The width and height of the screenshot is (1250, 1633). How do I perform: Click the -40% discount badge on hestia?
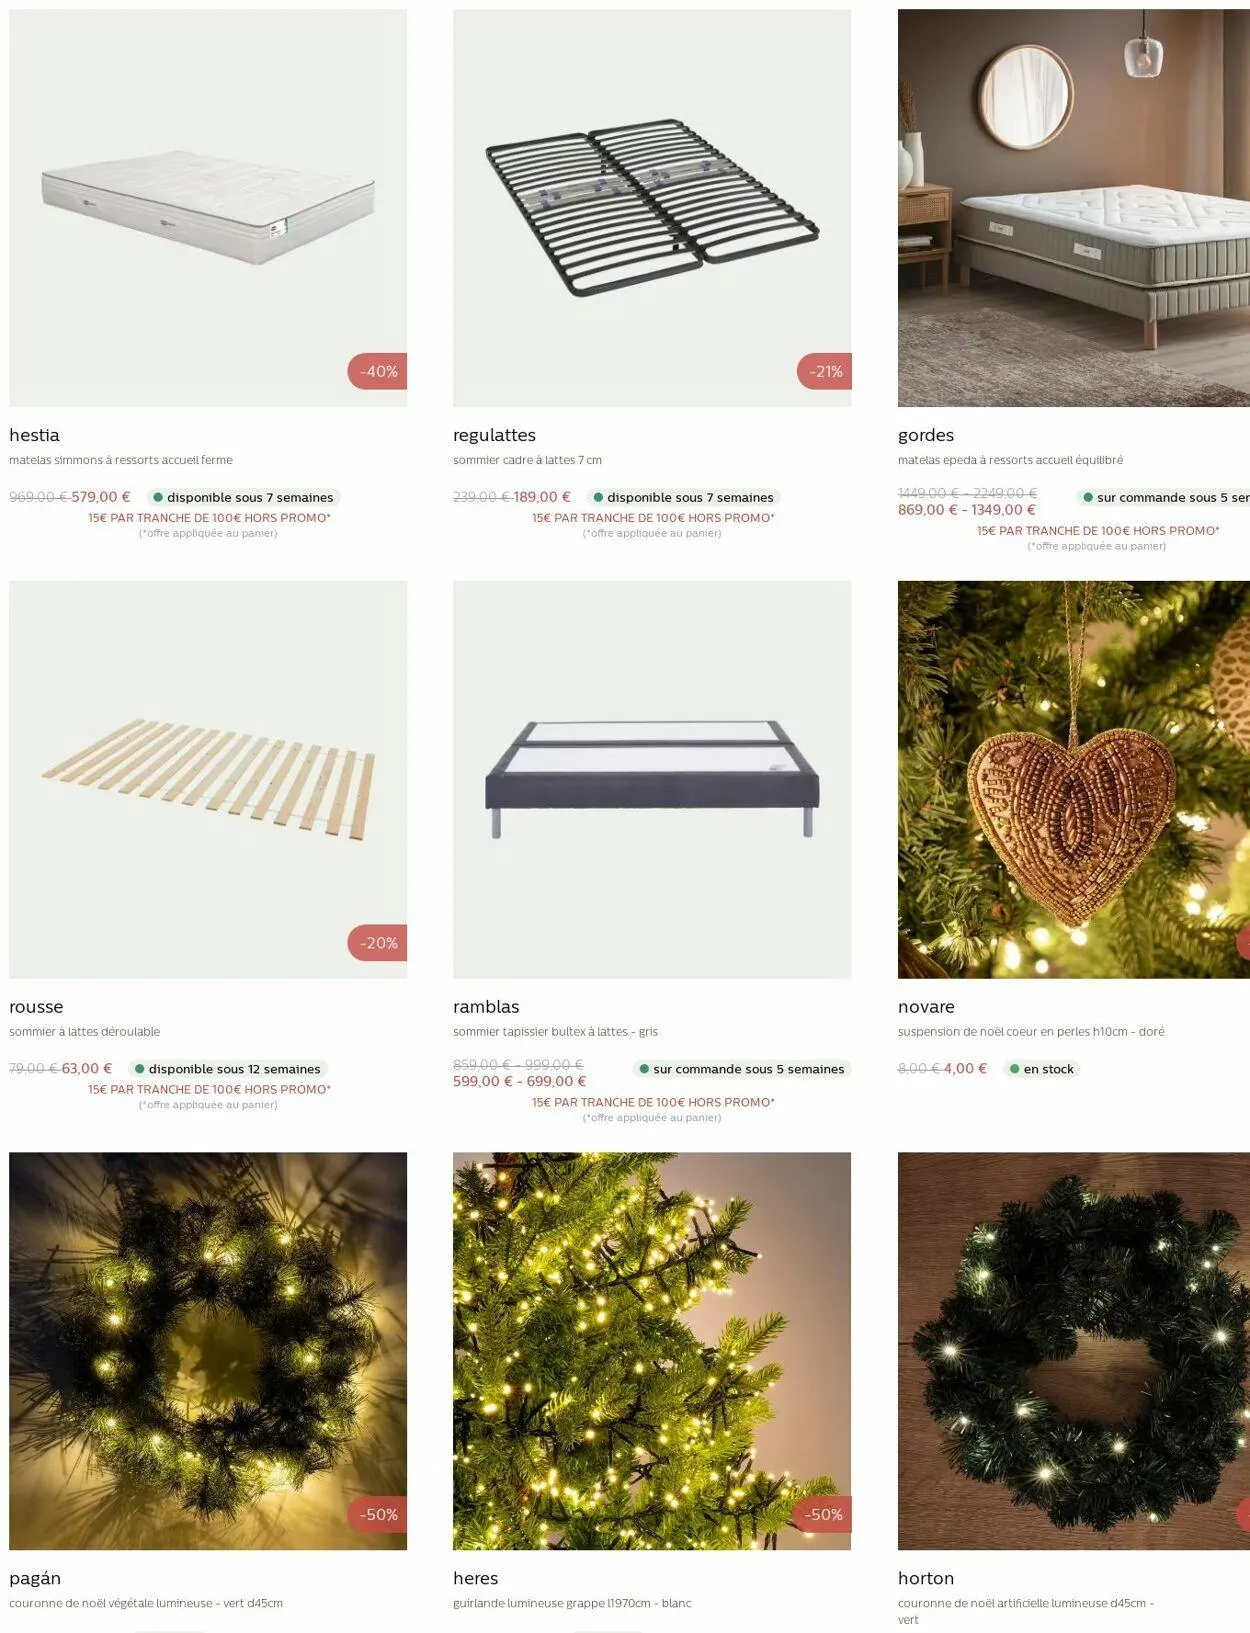click(378, 371)
